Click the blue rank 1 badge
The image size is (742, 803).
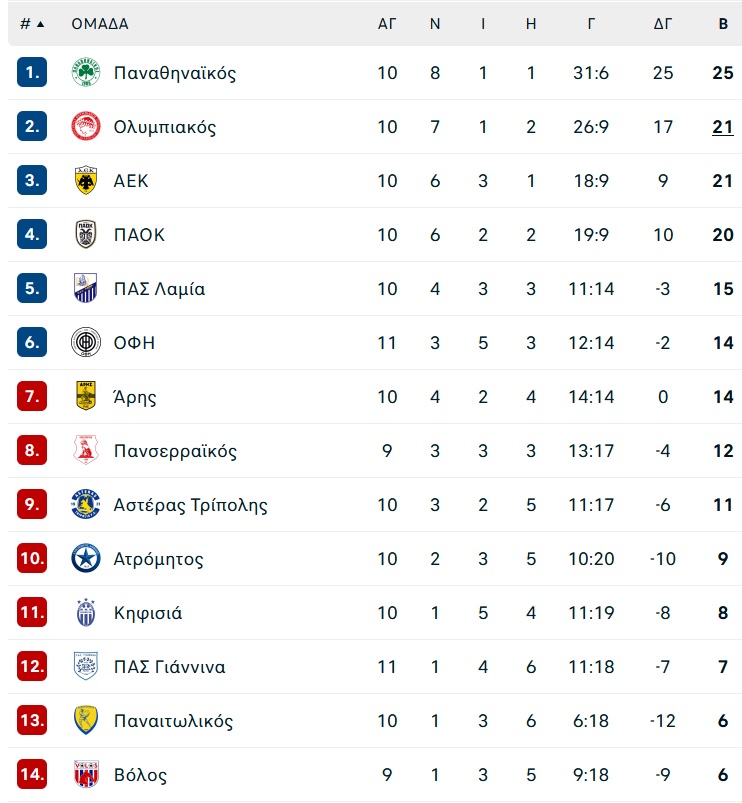(32, 72)
